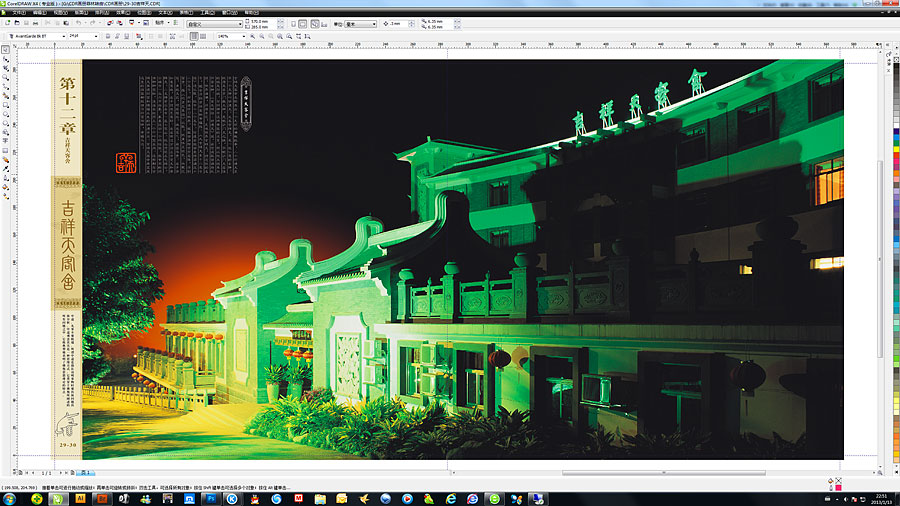Select the Text tool in the toolbox

(6, 141)
